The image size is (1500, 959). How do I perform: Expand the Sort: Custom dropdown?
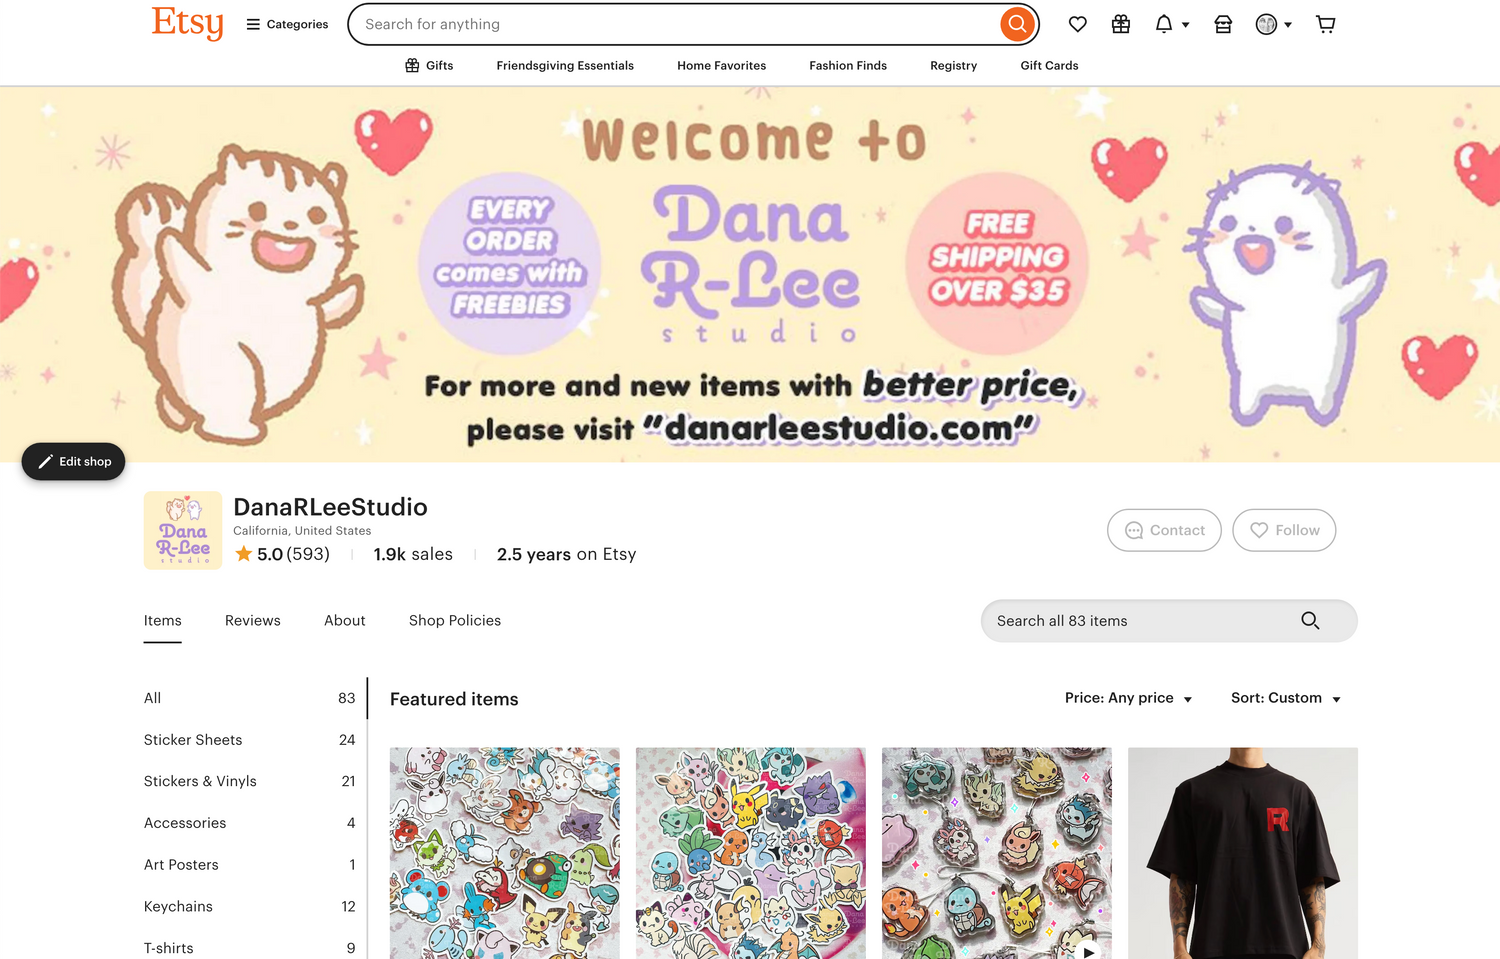[x=1286, y=698]
